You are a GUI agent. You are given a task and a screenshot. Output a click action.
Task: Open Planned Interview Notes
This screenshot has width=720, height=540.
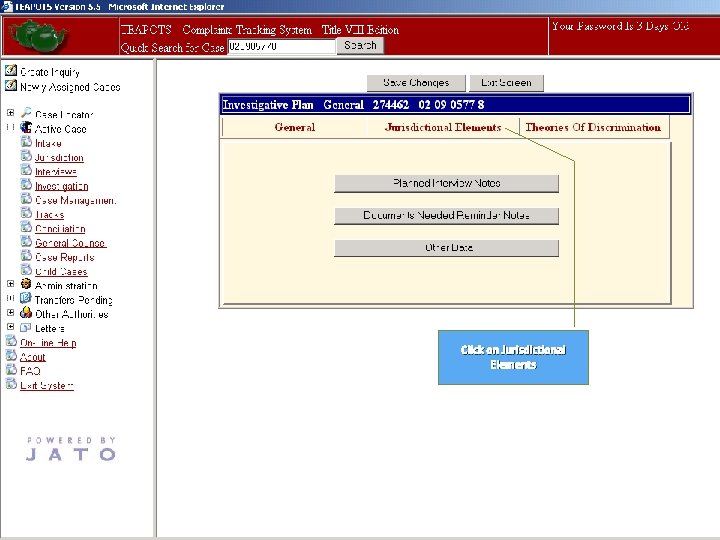point(446,183)
